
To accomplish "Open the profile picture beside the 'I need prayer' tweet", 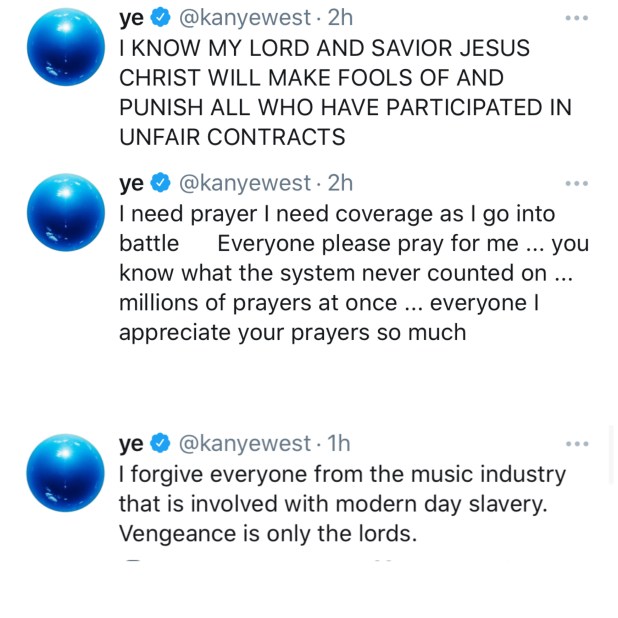I will click(66, 210).
